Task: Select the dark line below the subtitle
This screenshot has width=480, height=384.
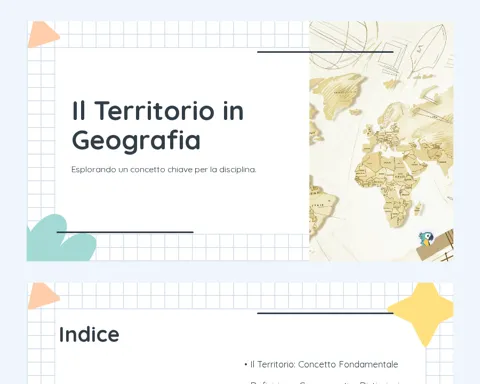Action: [x=125, y=232]
